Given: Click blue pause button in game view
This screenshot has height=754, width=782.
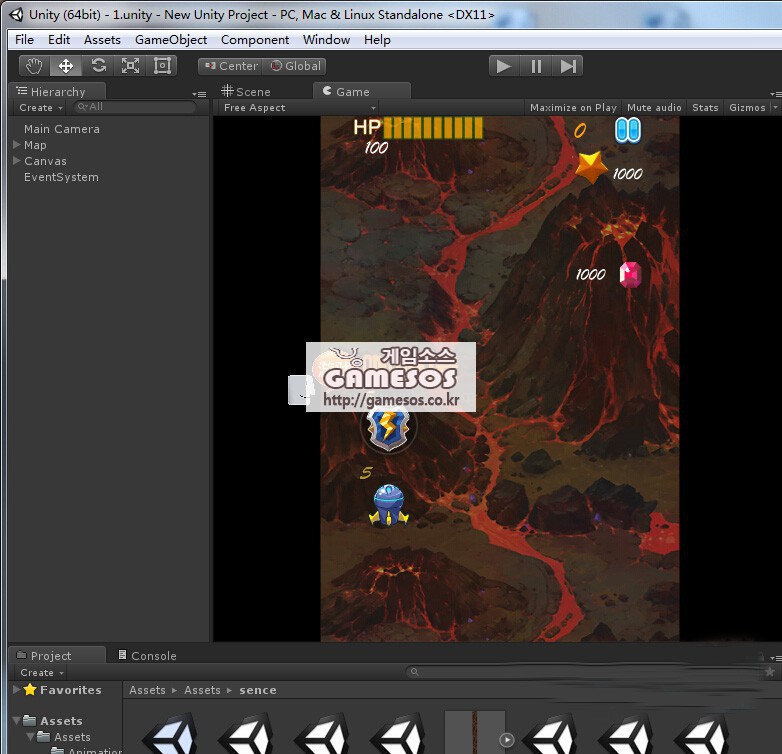Looking at the screenshot, I should [627, 131].
